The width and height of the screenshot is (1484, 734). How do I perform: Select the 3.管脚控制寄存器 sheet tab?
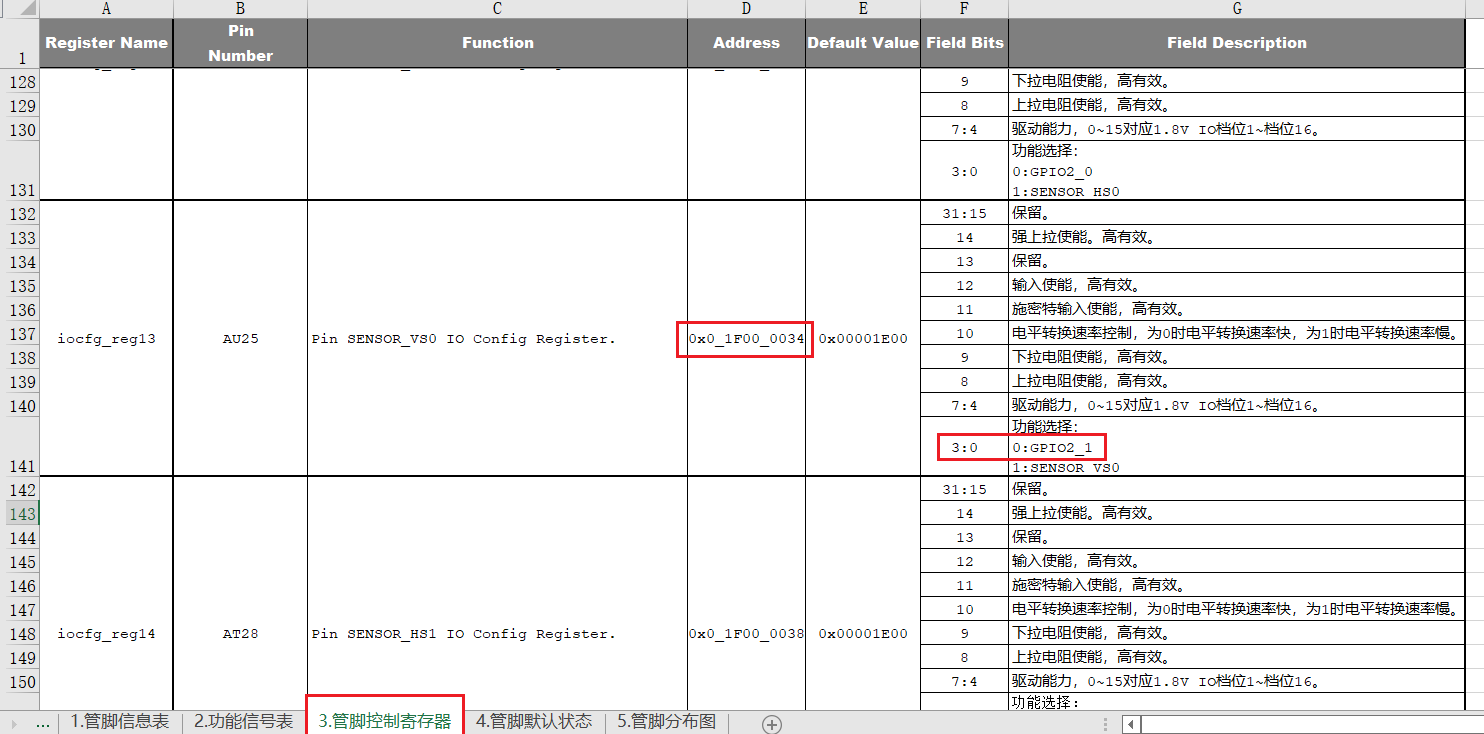point(385,722)
